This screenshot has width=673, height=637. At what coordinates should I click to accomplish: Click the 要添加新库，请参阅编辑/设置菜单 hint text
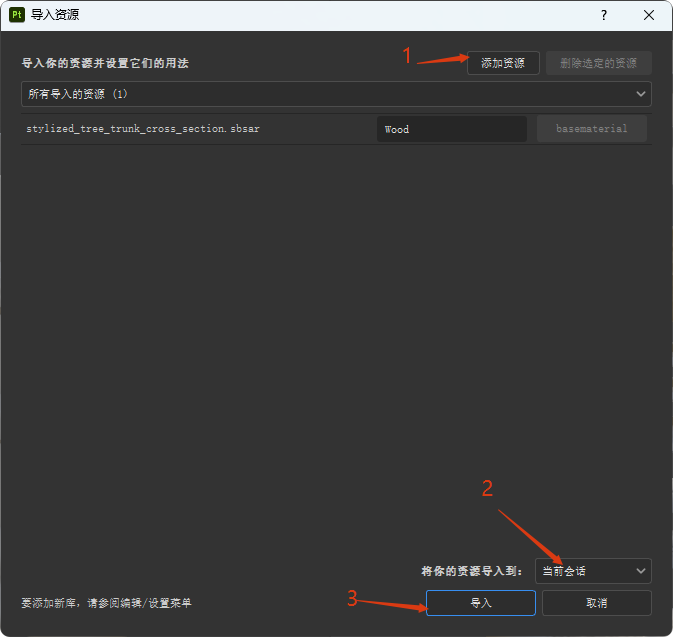point(106,603)
